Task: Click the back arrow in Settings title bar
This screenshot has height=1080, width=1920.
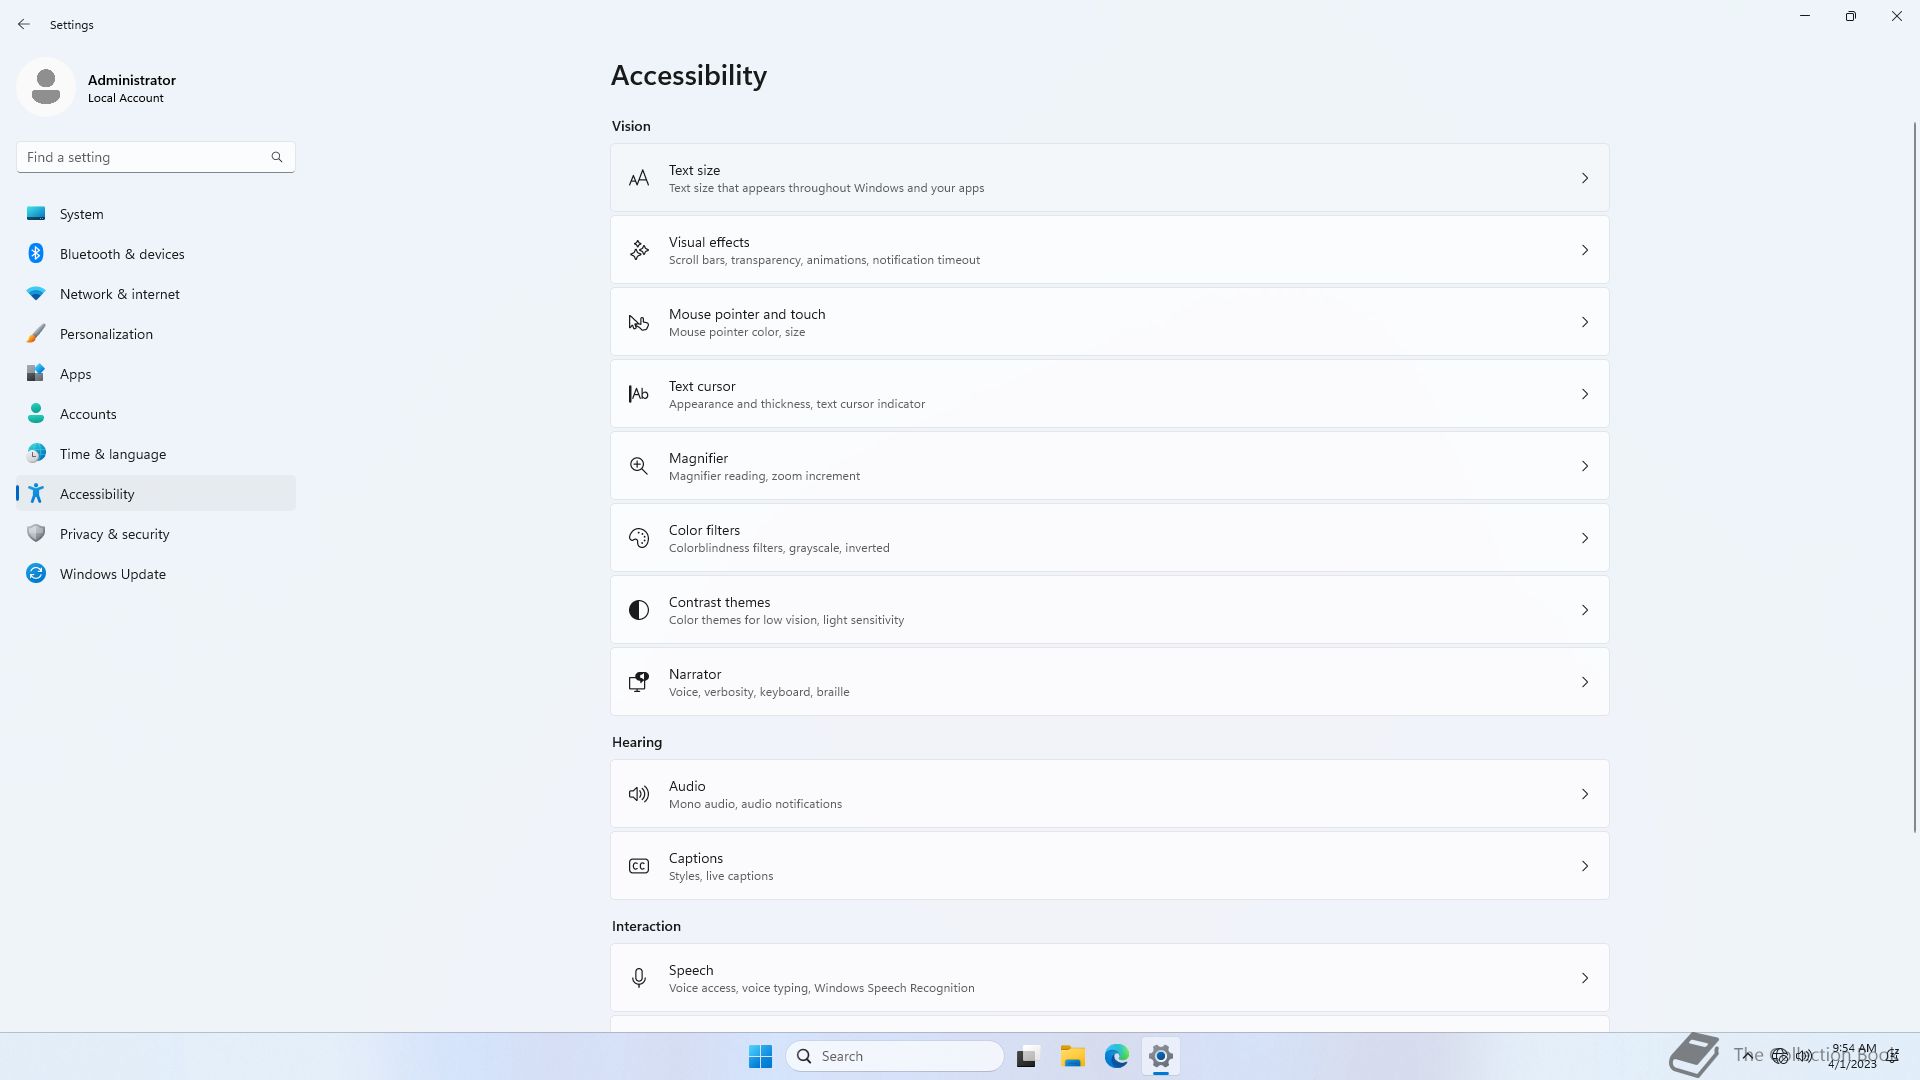Action: pyautogui.click(x=24, y=24)
